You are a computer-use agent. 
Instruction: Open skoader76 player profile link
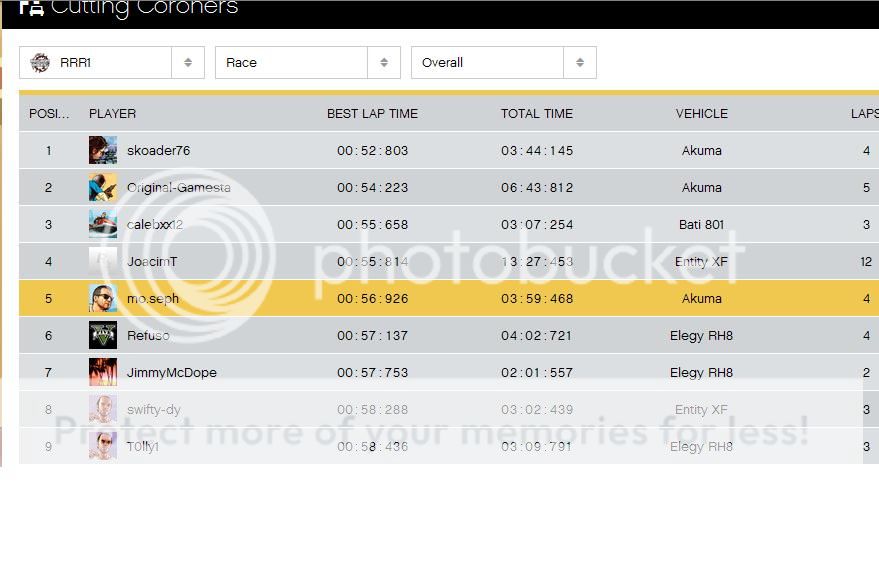158,151
